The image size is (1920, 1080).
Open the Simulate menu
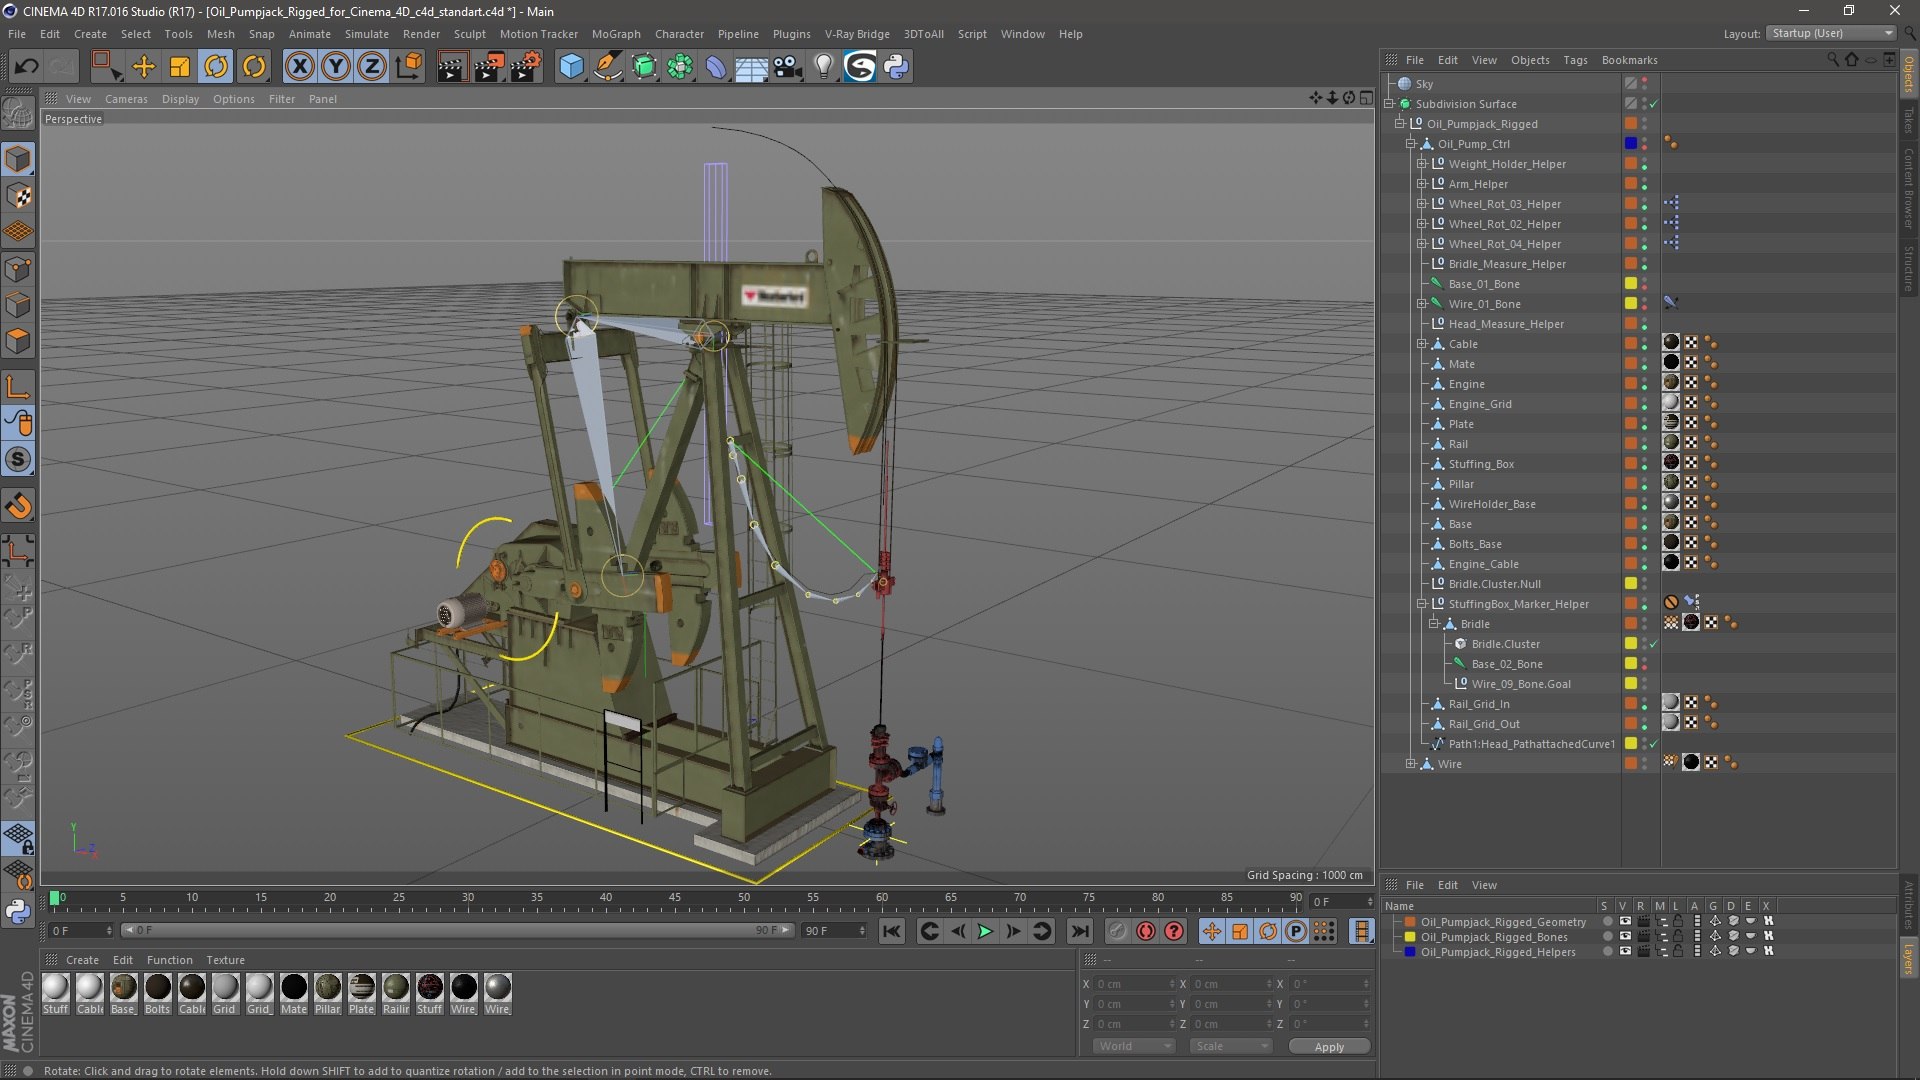click(x=366, y=34)
